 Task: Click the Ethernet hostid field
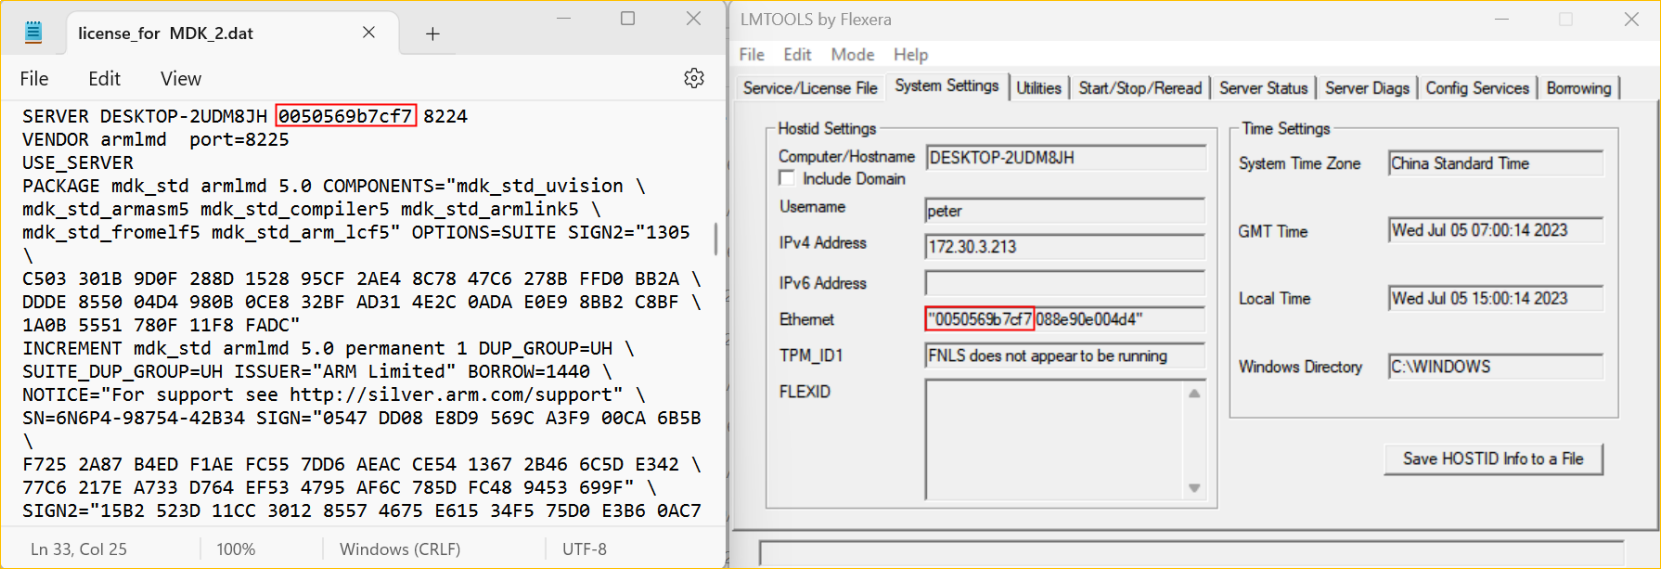click(1065, 319)
